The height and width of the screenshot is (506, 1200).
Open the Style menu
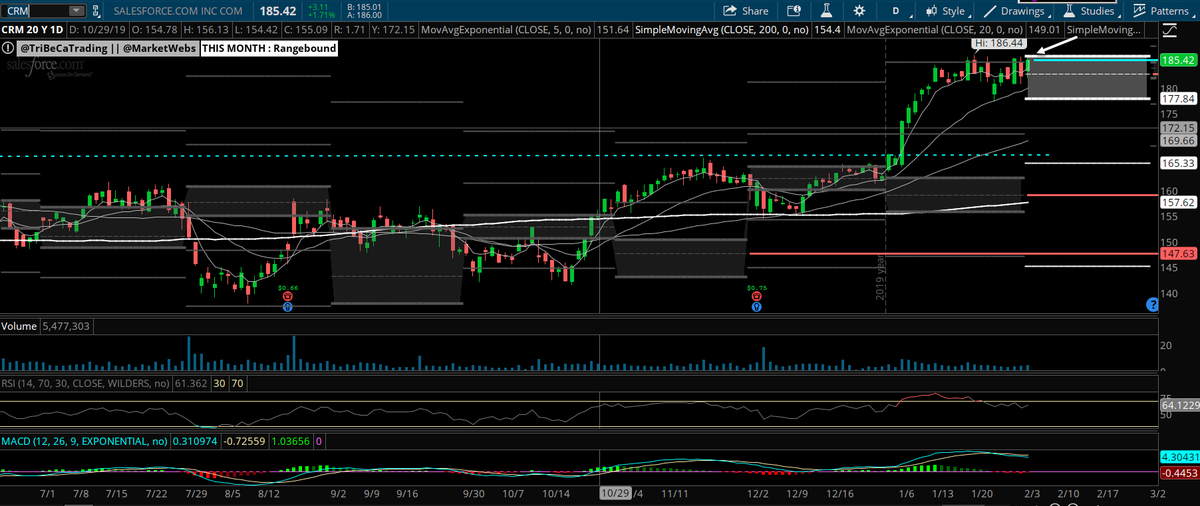(x=946, y=11)
